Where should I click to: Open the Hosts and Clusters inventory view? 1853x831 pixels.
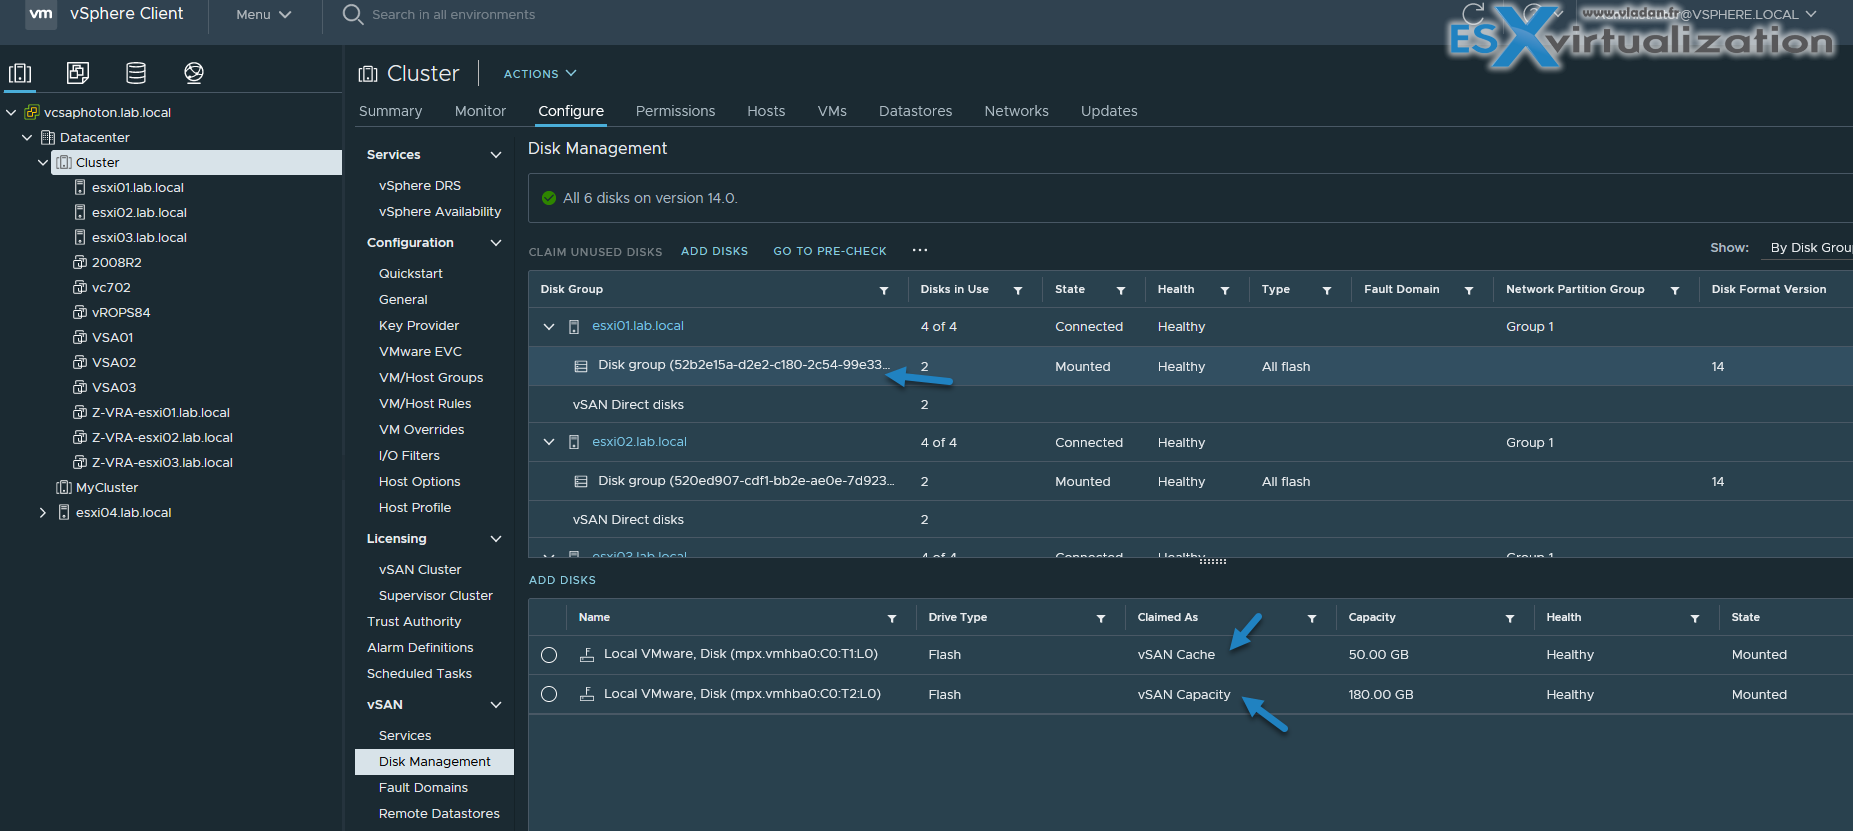(x=20, y=73)
